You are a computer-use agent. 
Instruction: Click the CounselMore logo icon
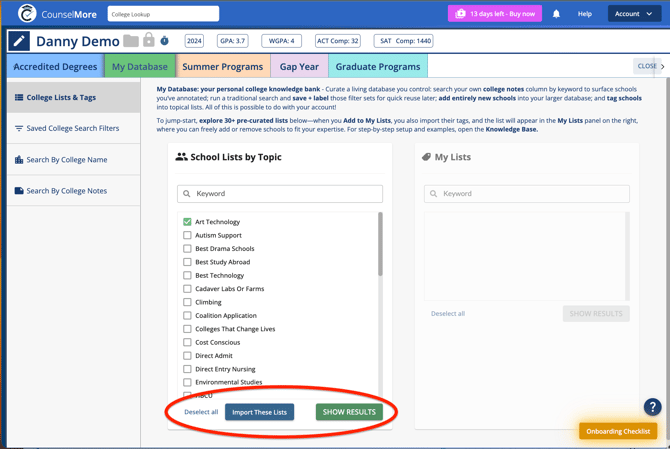(x=27, y=14)
